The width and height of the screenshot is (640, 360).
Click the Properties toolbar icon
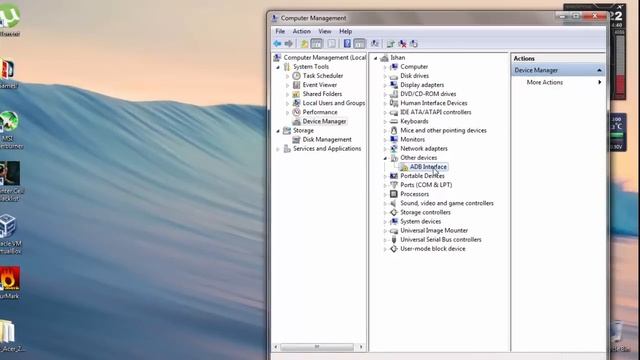(331, 44)
